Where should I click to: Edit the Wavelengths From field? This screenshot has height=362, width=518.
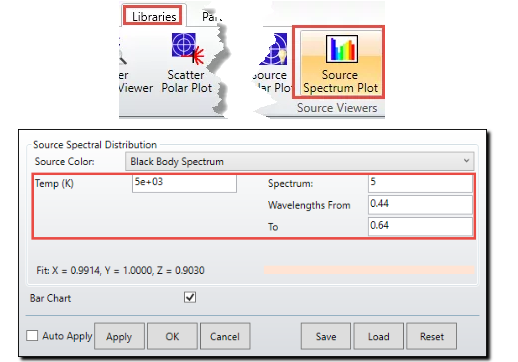(420, 205)
